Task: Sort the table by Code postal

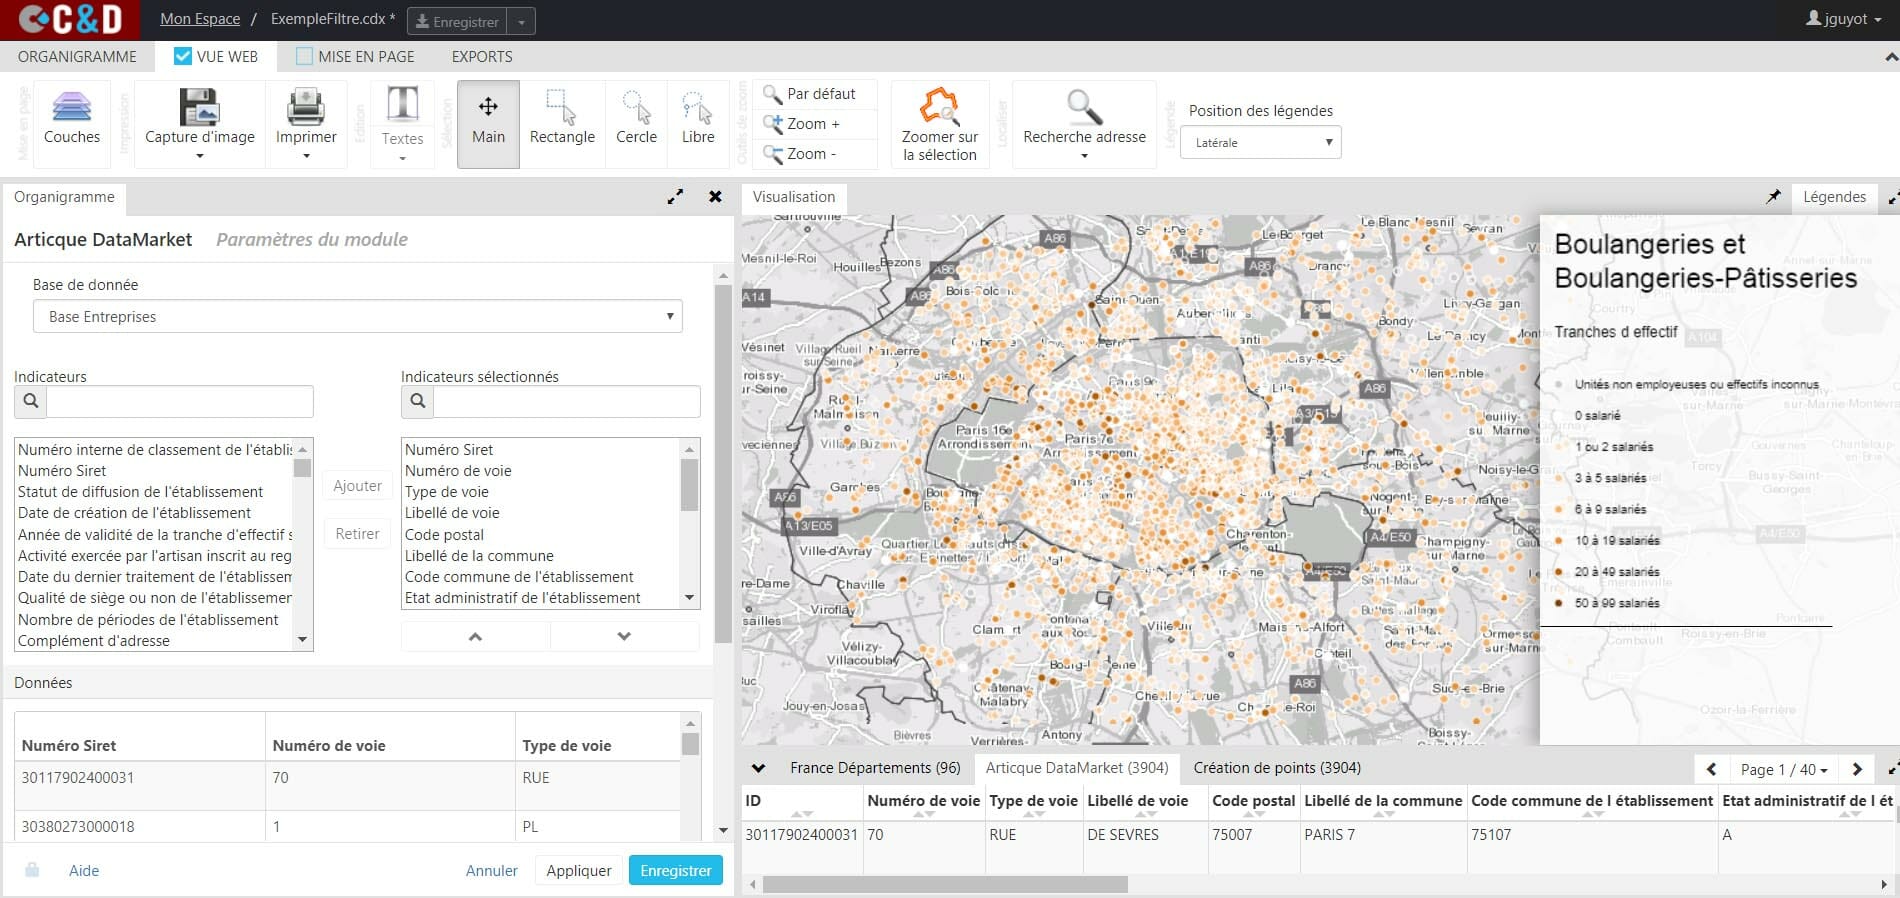Action: (1254, 801)
